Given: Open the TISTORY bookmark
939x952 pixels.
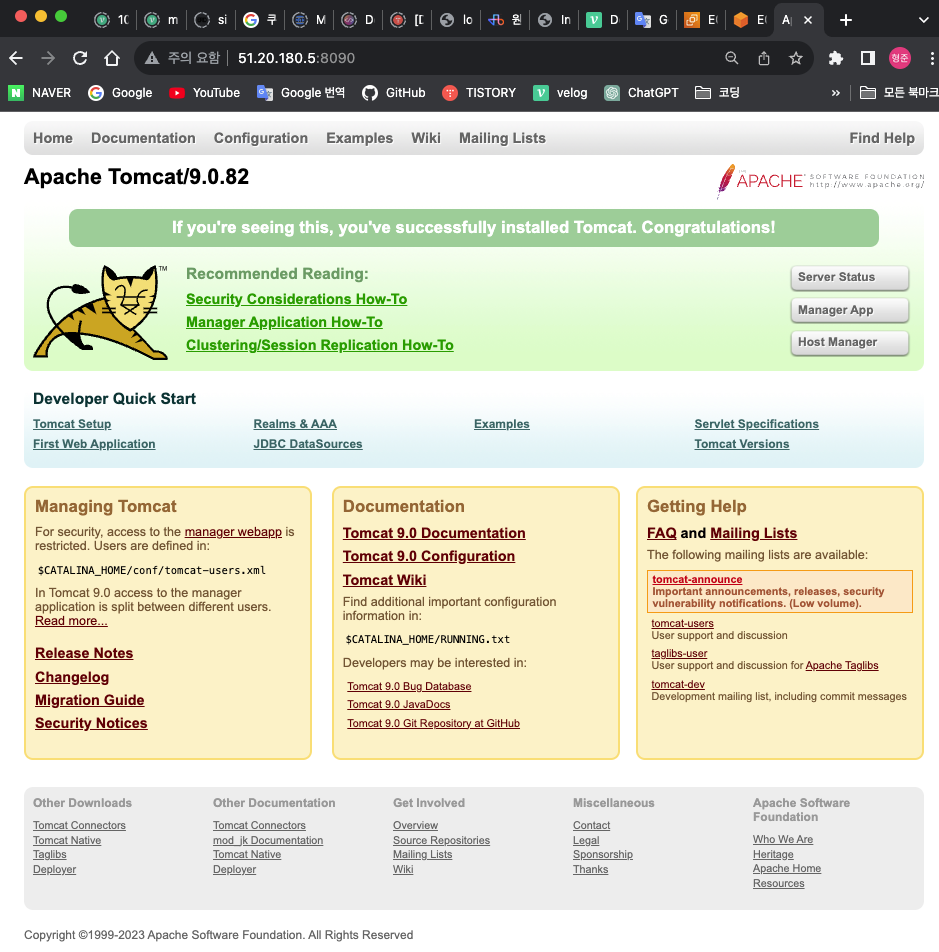Looking at the screenshot, I should pyautogui.click(x=479, y=93).
